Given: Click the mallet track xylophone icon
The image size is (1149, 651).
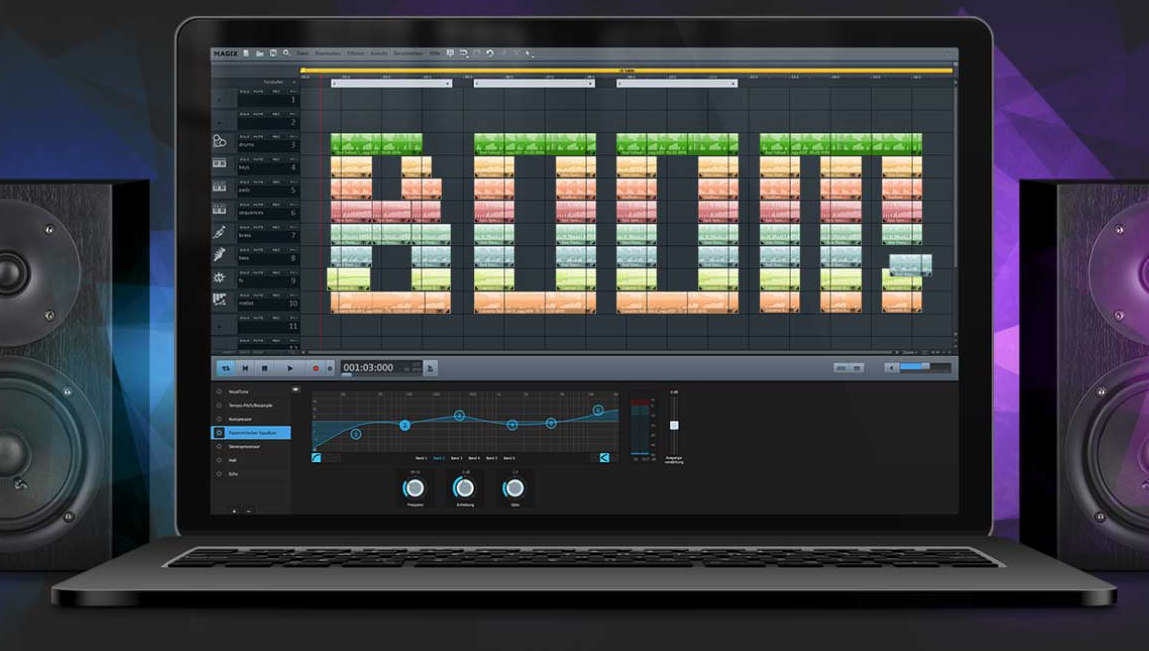Looking at the screenshot, I should (219, 300).
